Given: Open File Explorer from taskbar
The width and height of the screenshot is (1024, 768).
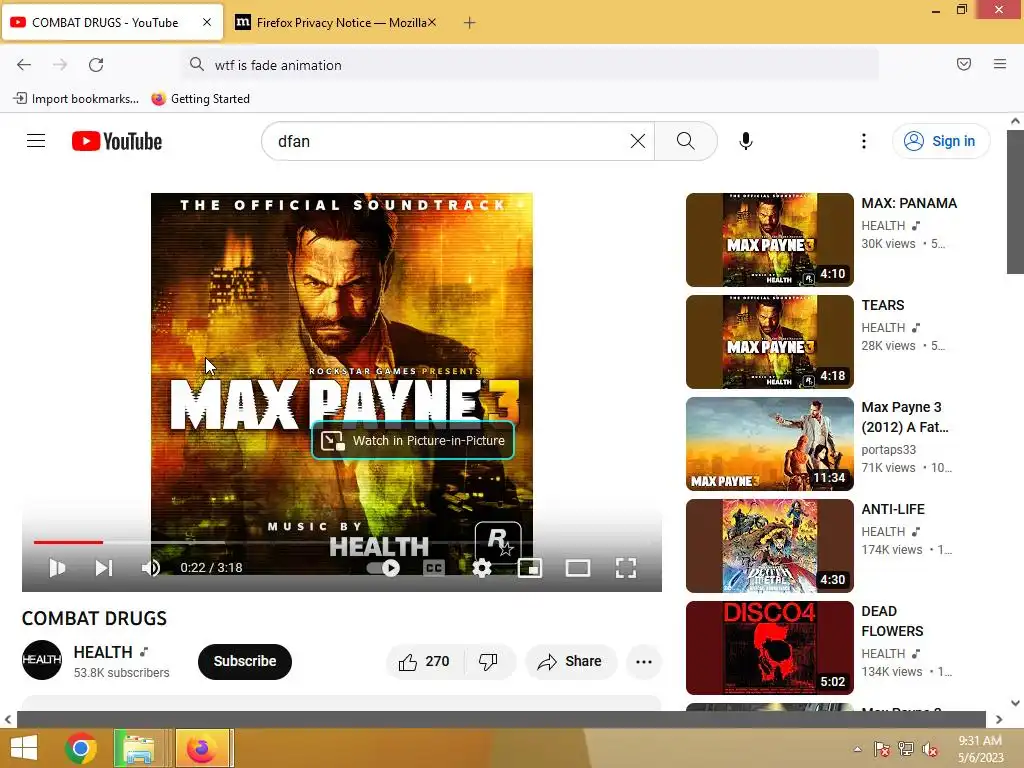Looking at the screenshot, I should click(x=139, y=748).
